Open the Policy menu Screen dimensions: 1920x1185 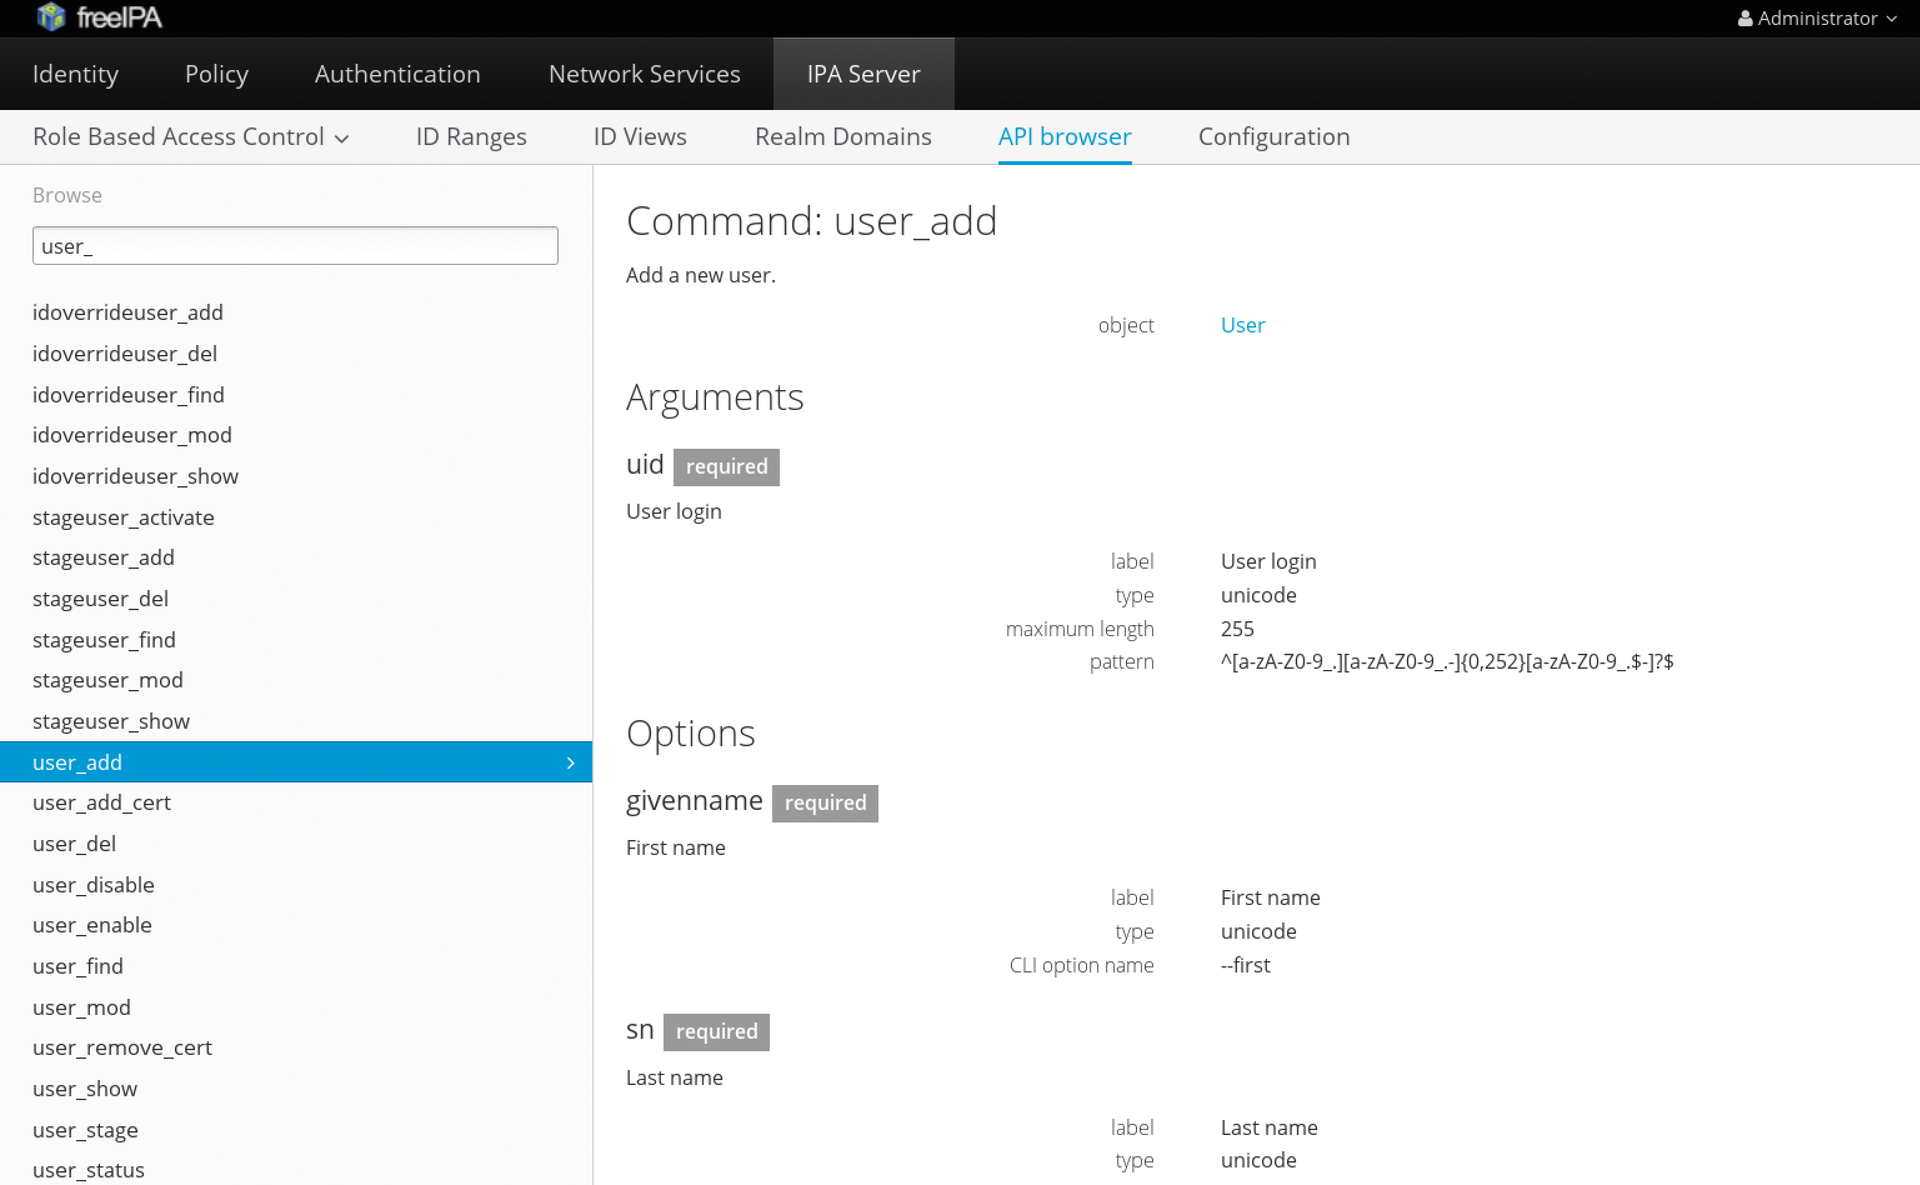tap(216, 73)
